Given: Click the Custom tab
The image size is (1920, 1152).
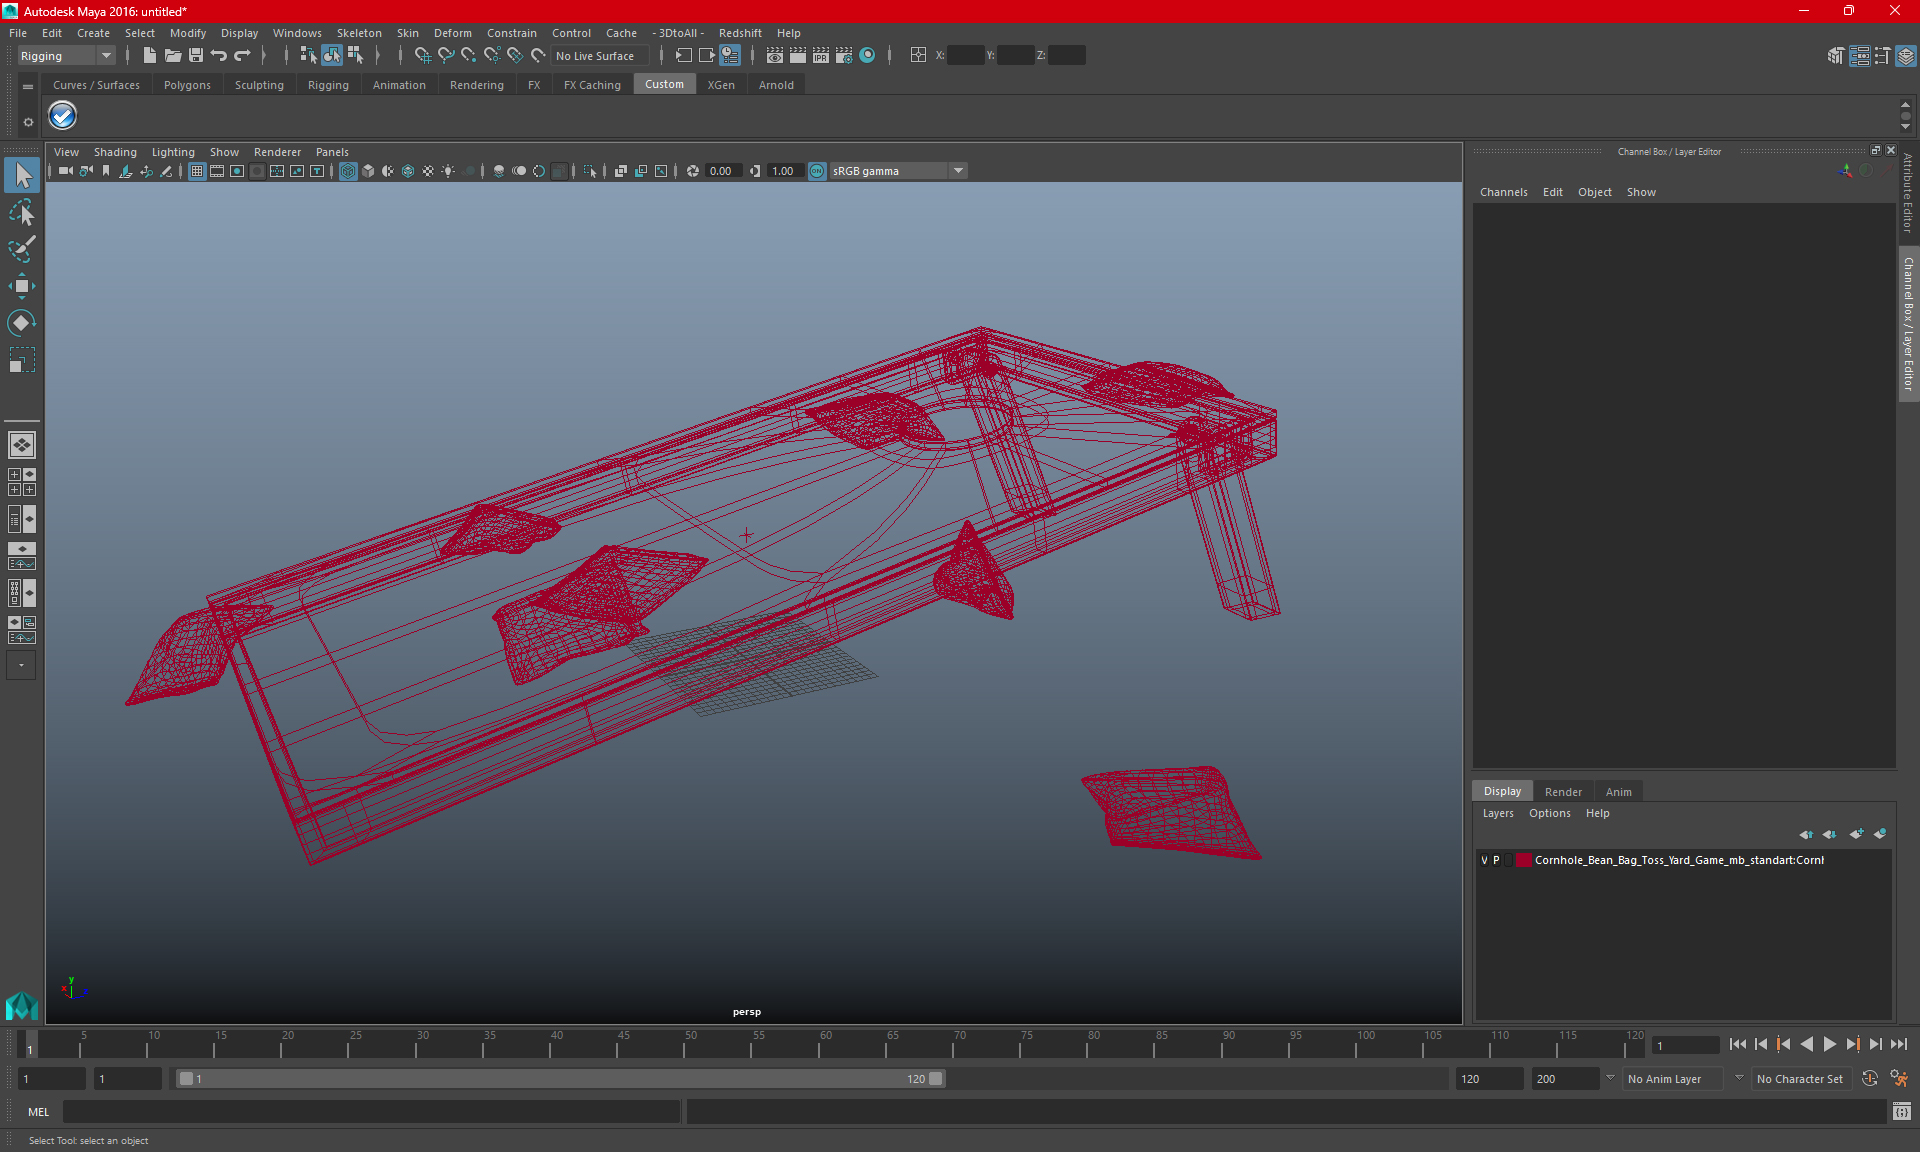Looking at the screenshot, I should [x=664, y=85].
